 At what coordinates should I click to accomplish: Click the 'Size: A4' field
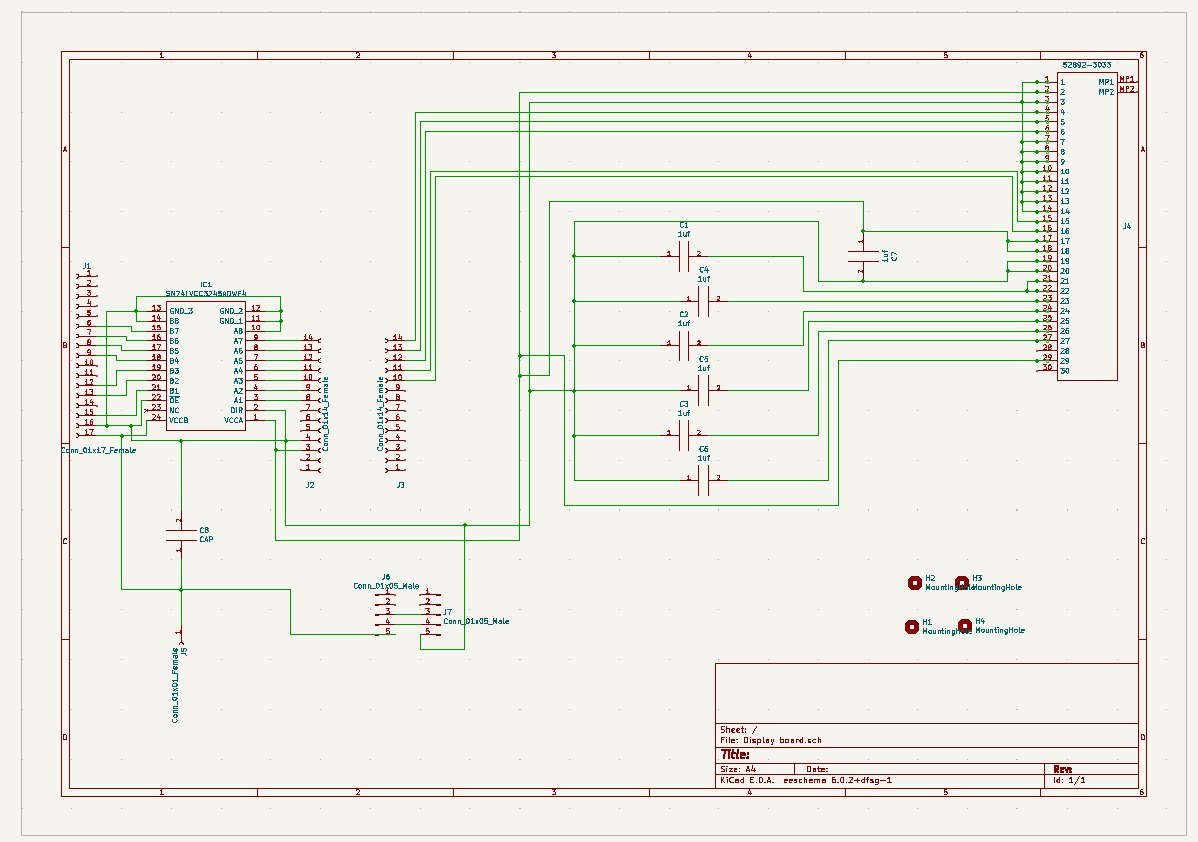click(x=738, y=769)
